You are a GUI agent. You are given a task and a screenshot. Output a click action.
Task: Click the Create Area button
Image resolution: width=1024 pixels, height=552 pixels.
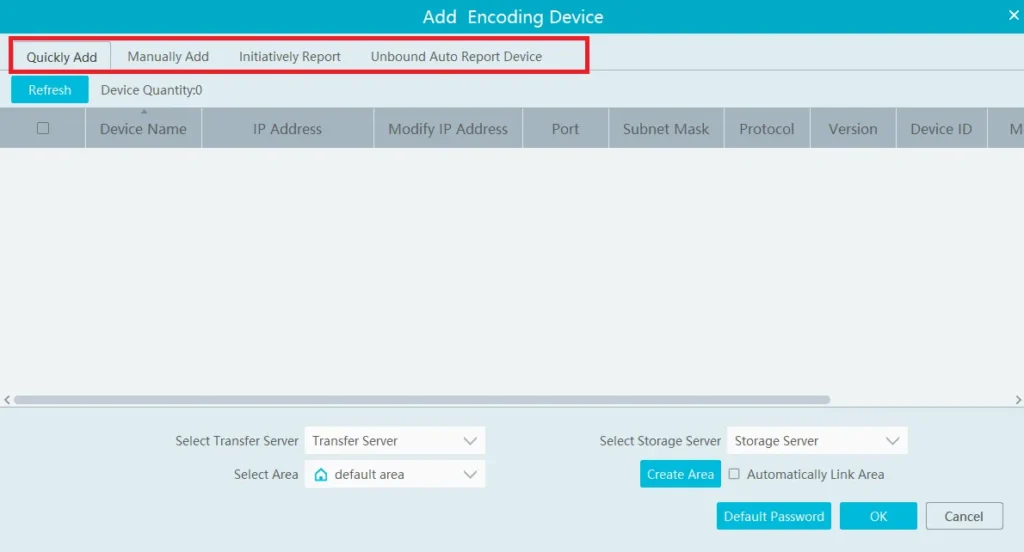click(x=680, y=475)
